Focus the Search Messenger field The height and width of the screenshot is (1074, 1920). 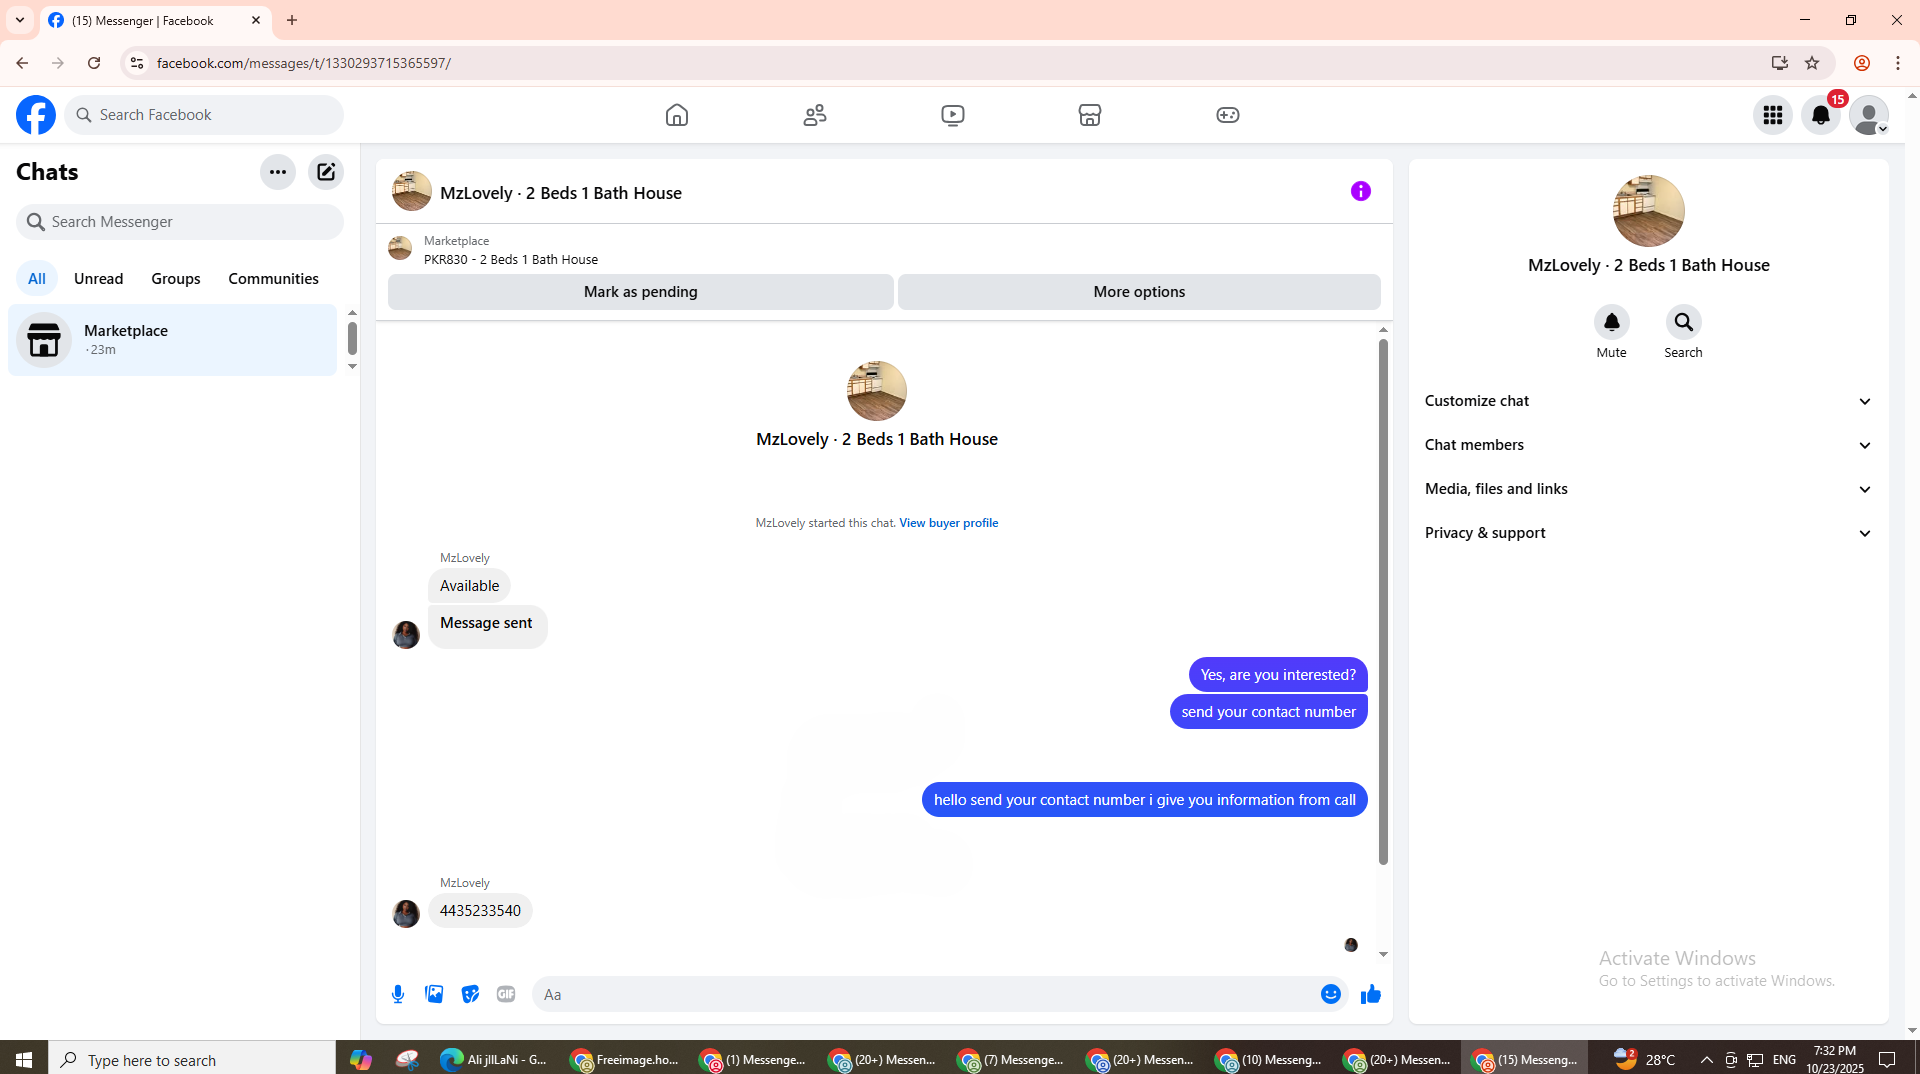point(180,222)
